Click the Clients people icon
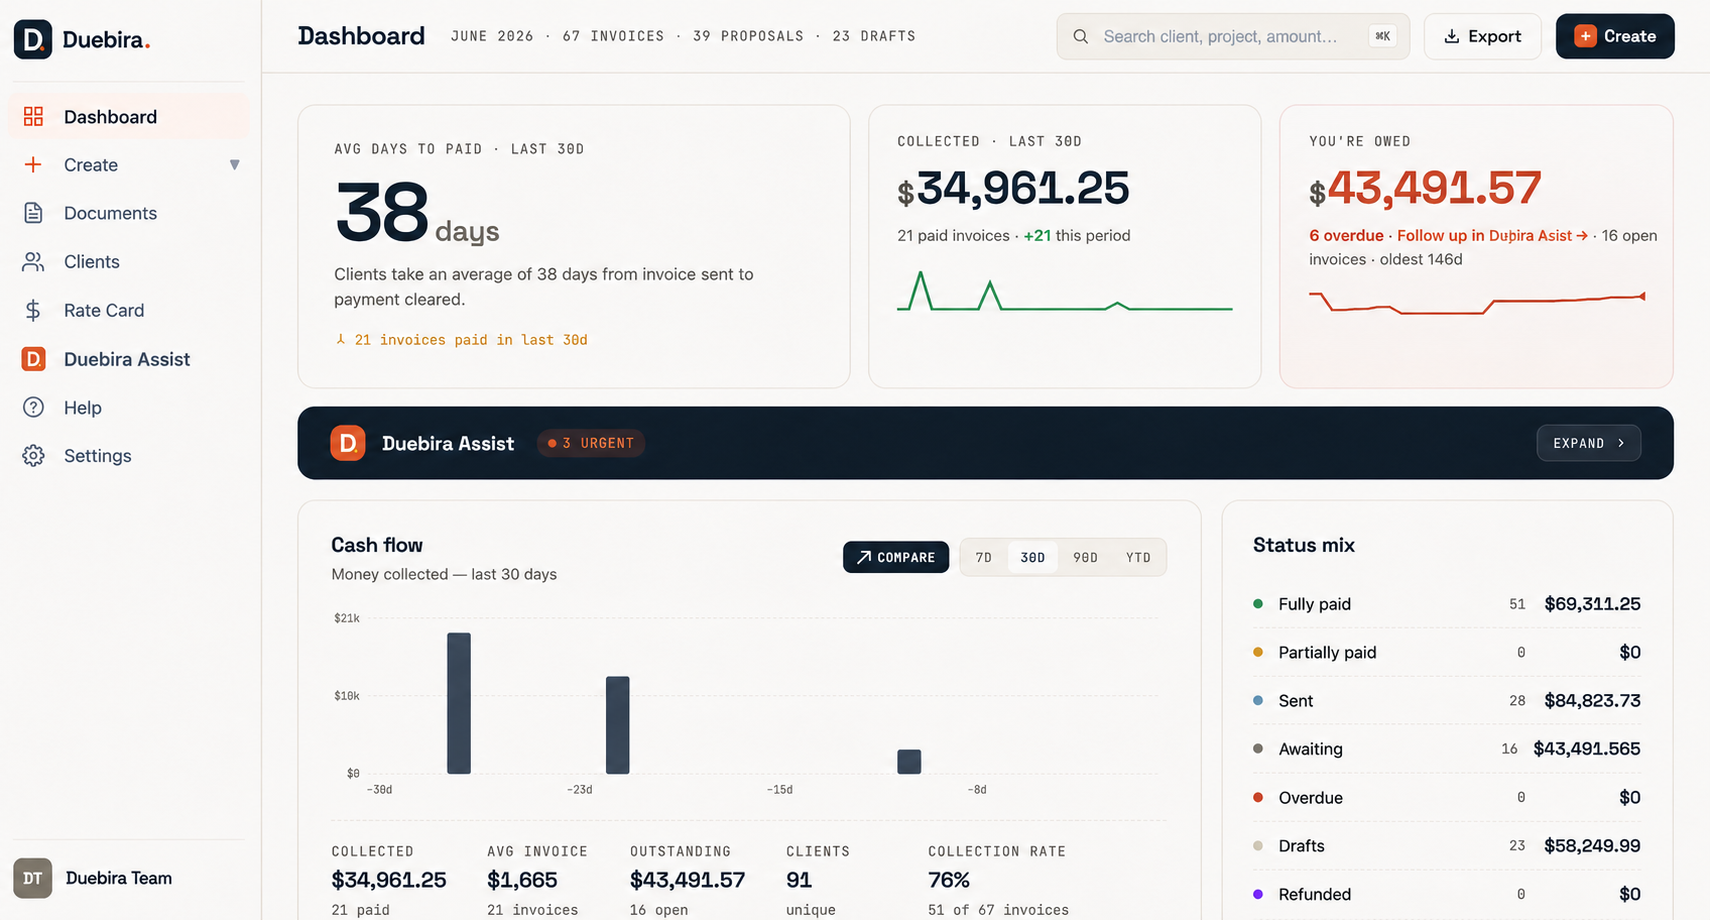The width and height of the screenshot is (1710, 920). point(33,262)
